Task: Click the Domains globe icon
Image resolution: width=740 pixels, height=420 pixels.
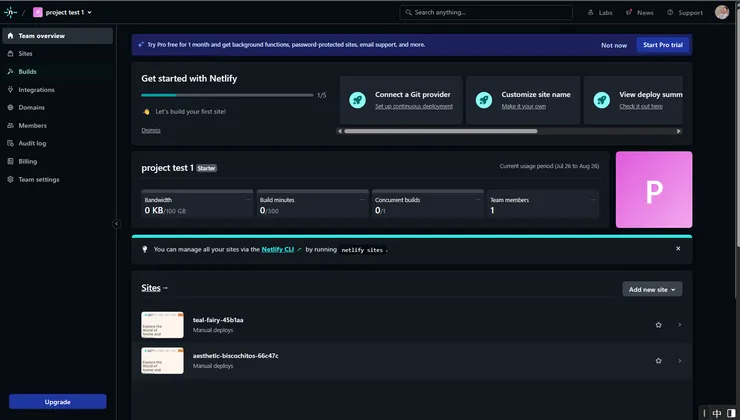Action: coord(10,107)
